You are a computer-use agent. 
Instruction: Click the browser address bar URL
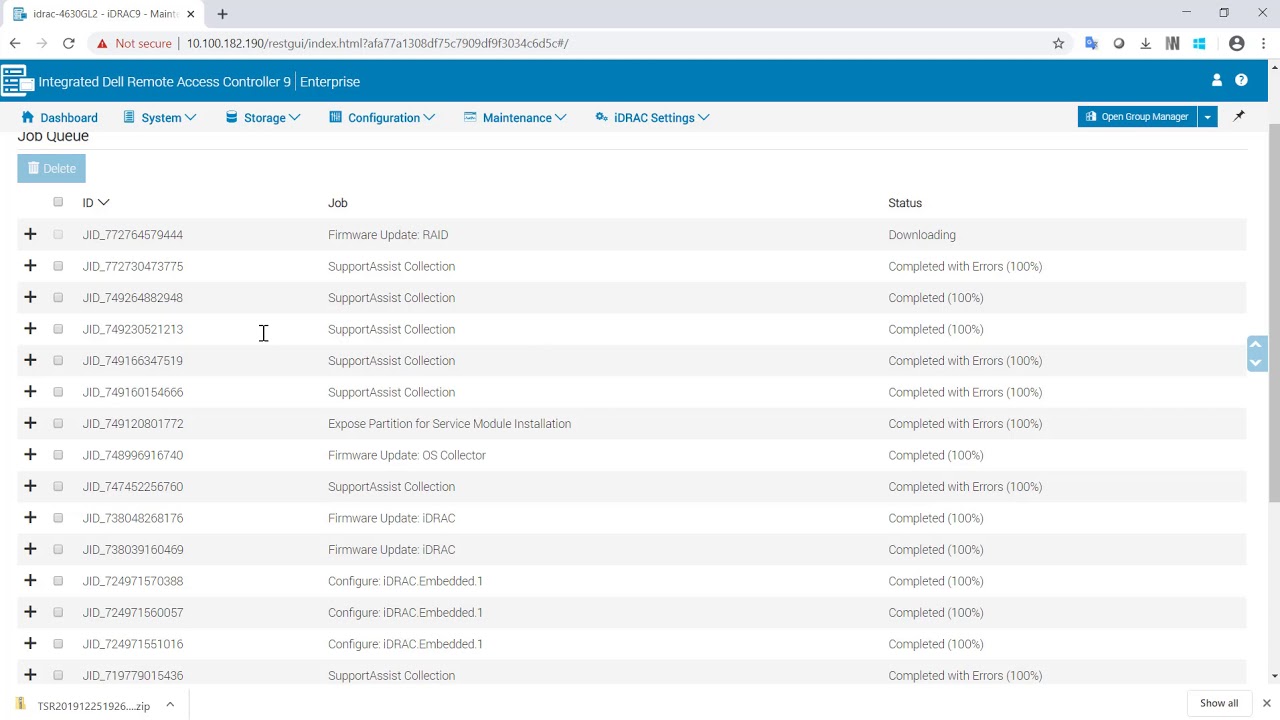point(377,43)
